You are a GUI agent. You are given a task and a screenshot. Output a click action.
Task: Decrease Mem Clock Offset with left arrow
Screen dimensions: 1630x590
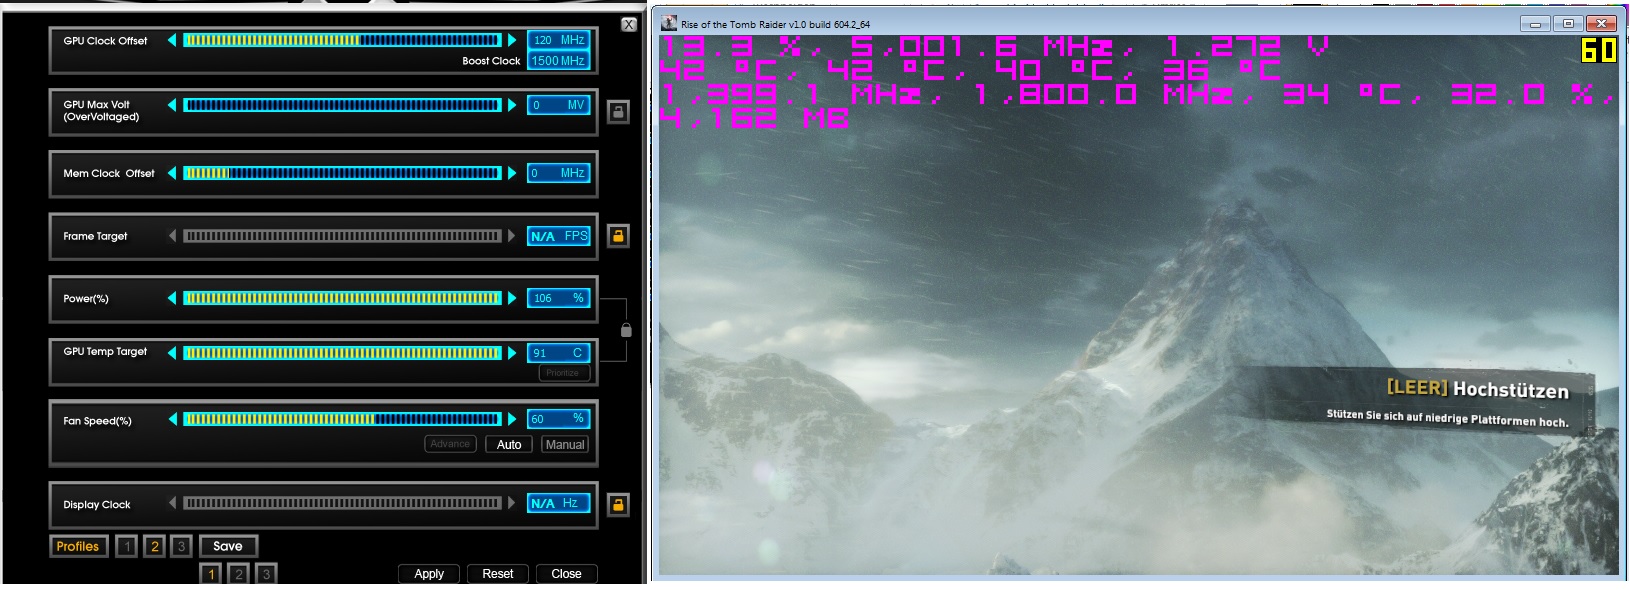click(172, 173)
